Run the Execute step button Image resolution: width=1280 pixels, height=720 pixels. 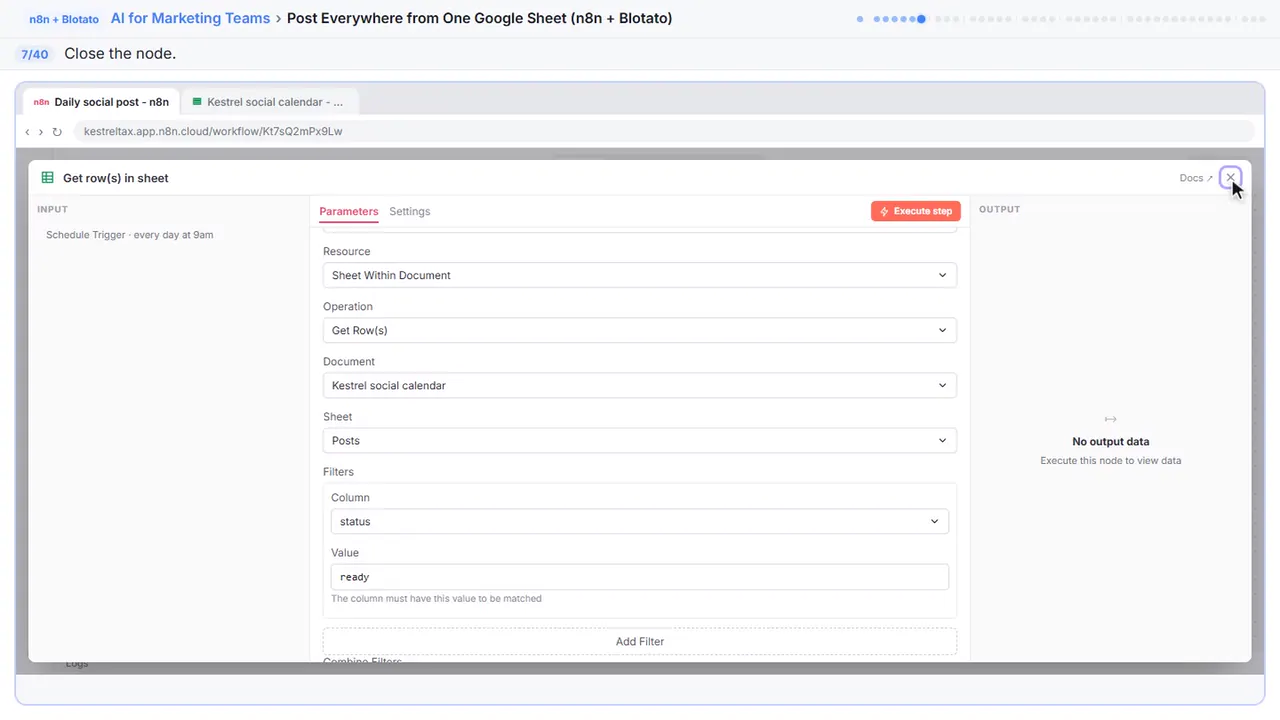pyautogui.click(x=916, y=211)
